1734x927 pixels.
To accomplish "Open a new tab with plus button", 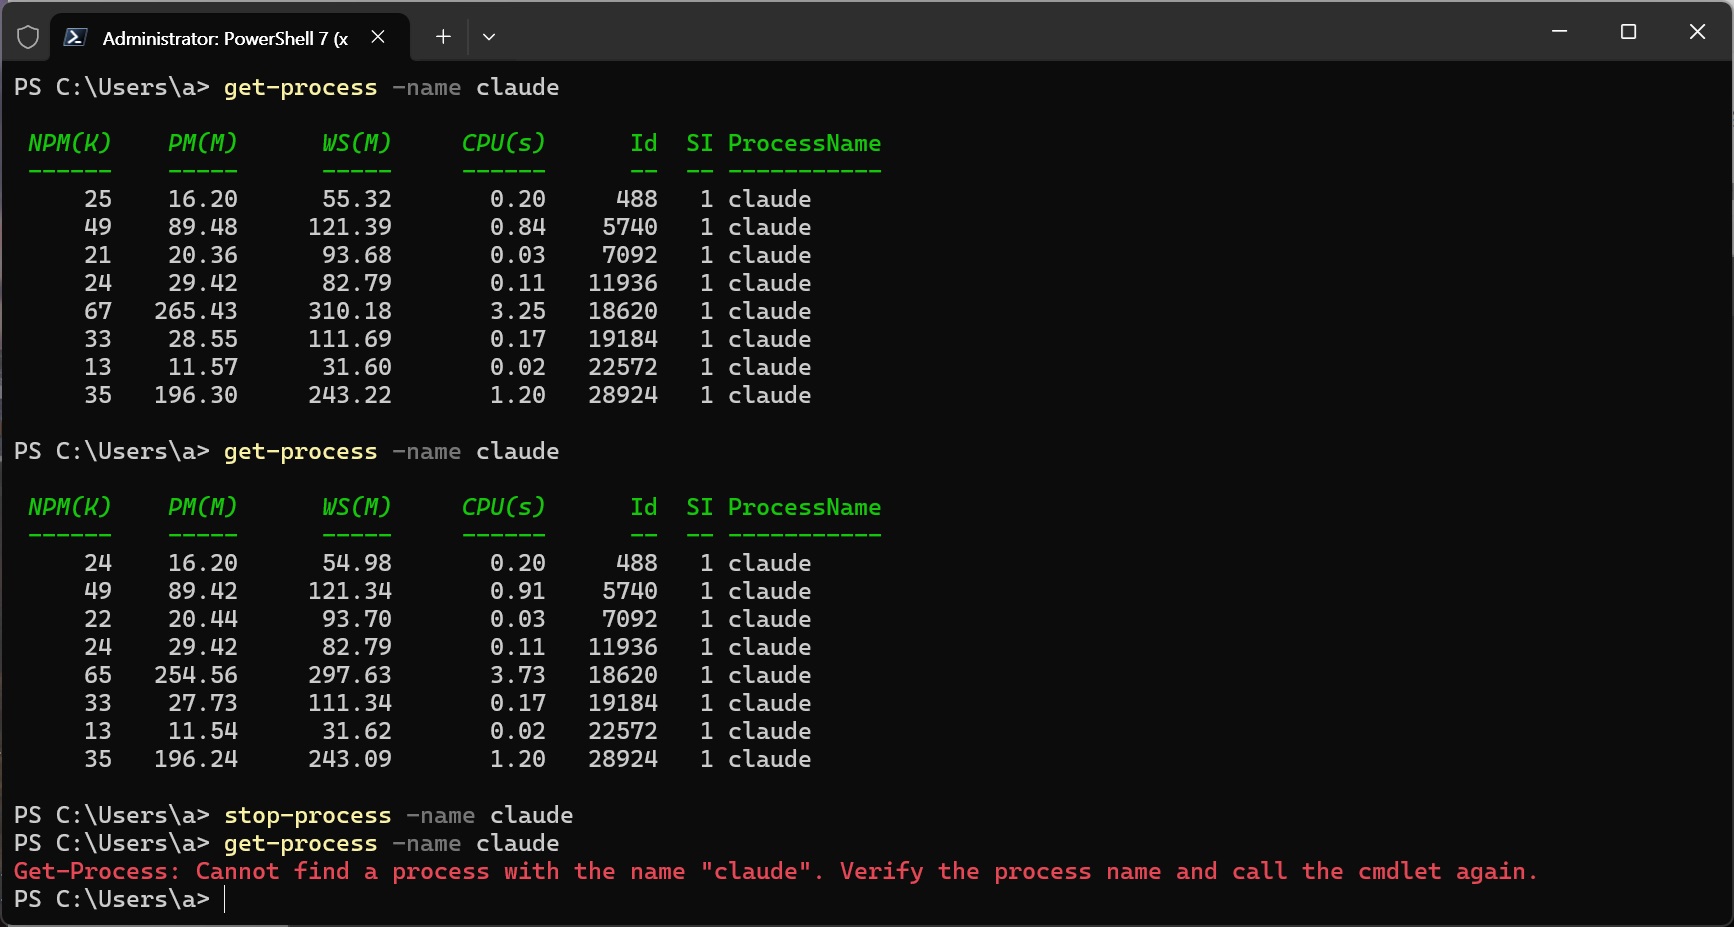I will click(x=443, y=37).
